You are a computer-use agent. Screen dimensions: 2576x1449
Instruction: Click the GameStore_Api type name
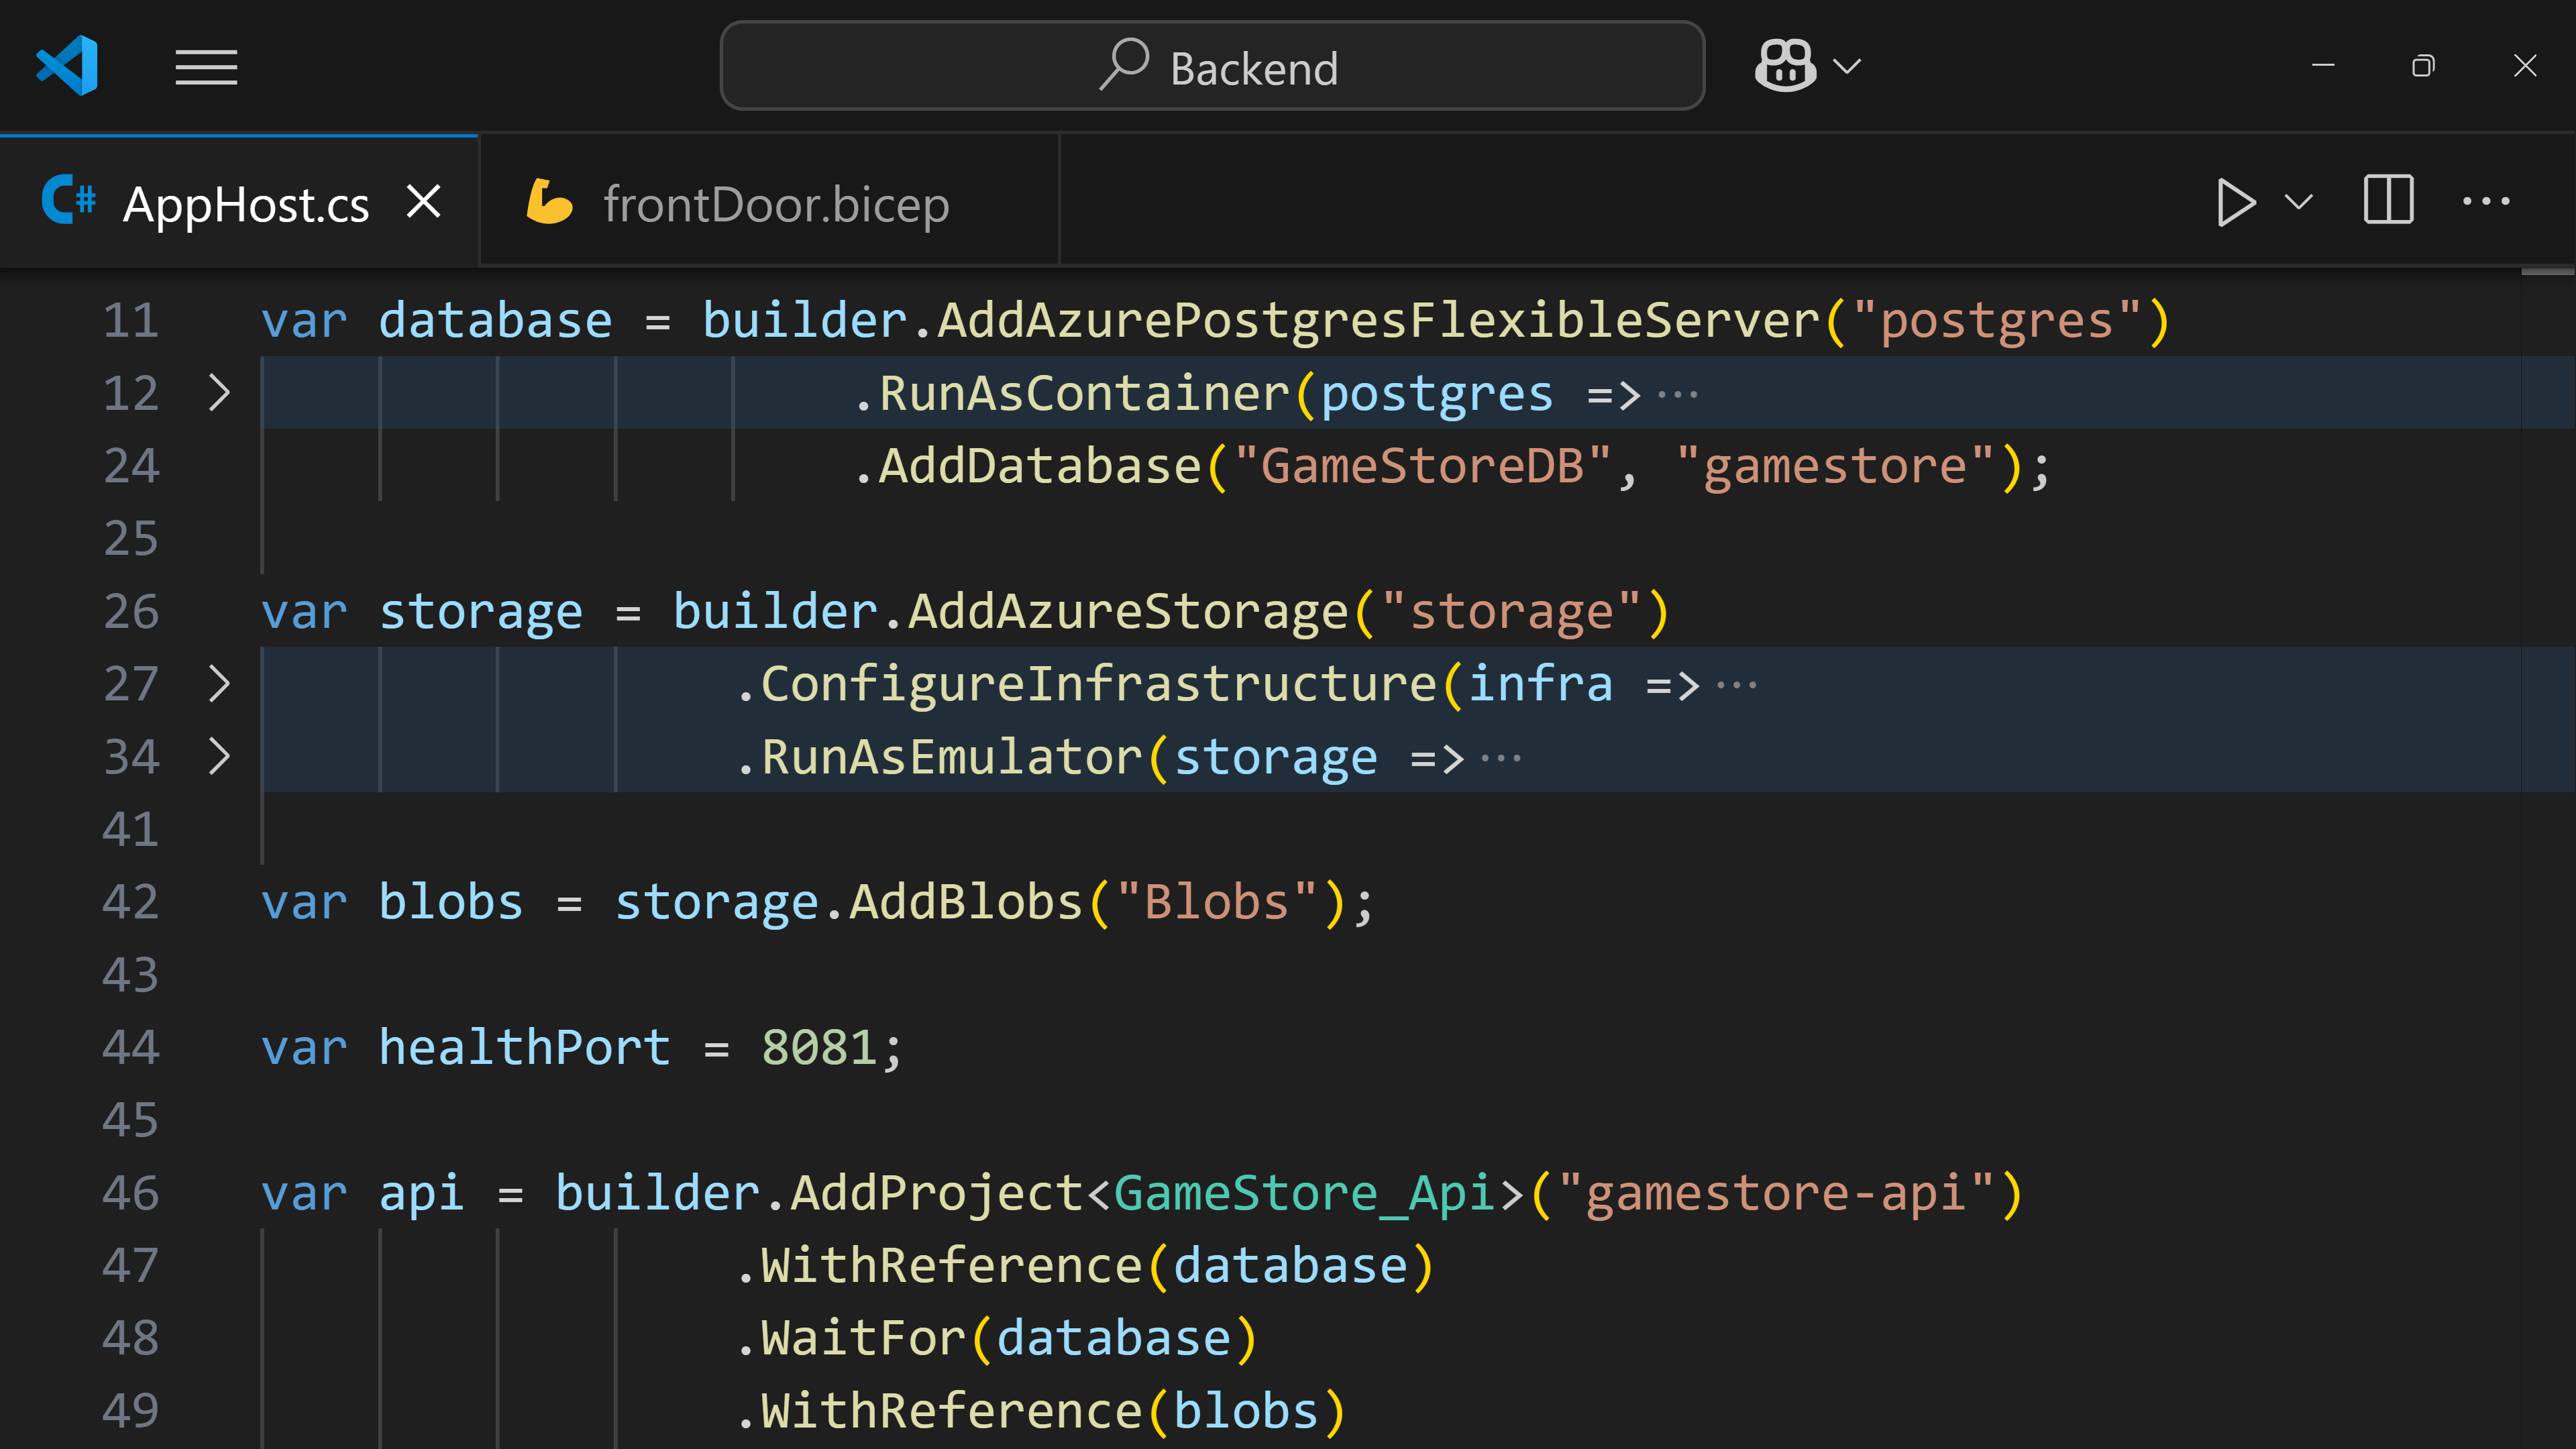click(1304, 1193)
